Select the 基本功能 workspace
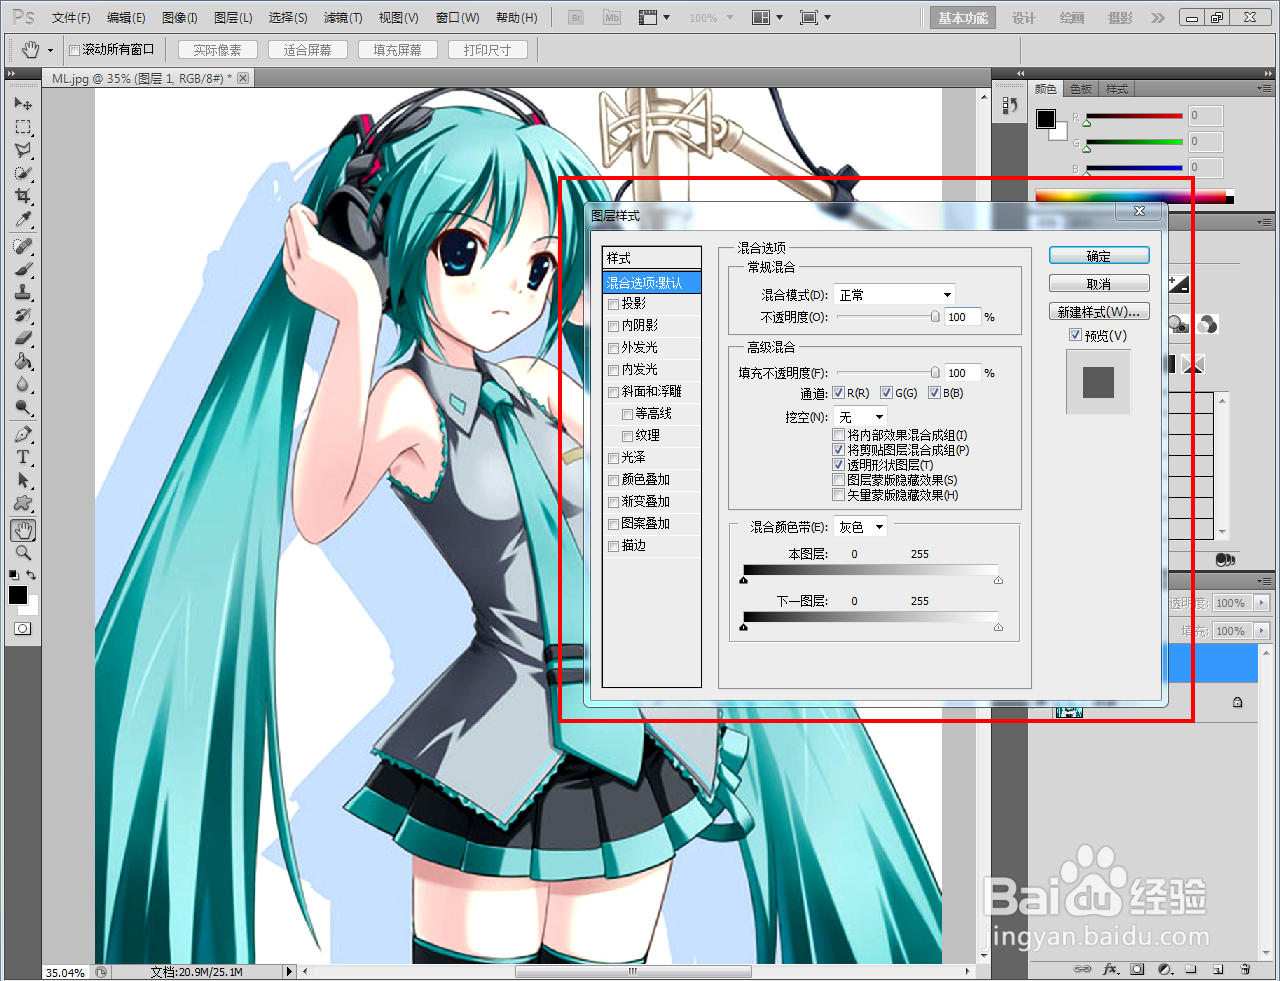The height and width of the screenshot is (981, 1280). click(963, 18)
